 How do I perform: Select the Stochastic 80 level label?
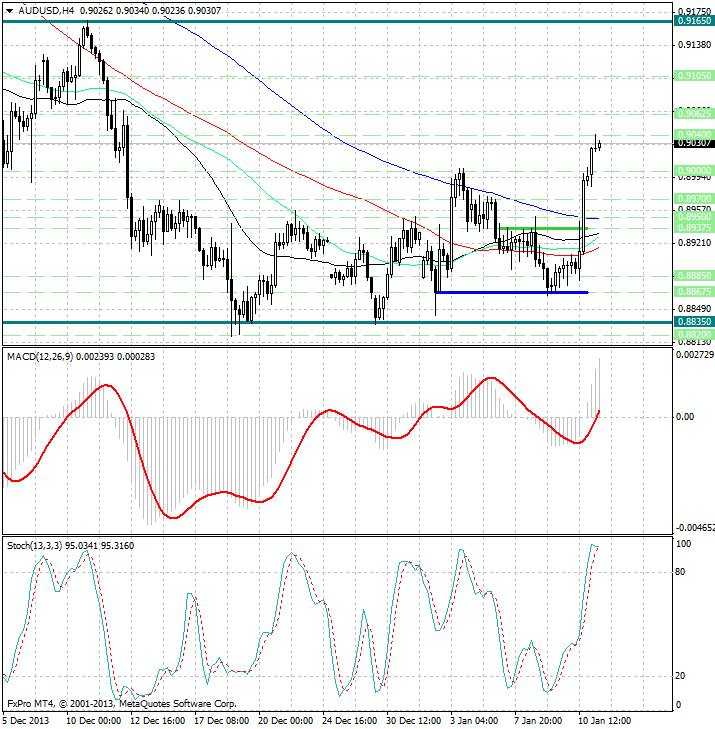680,571
